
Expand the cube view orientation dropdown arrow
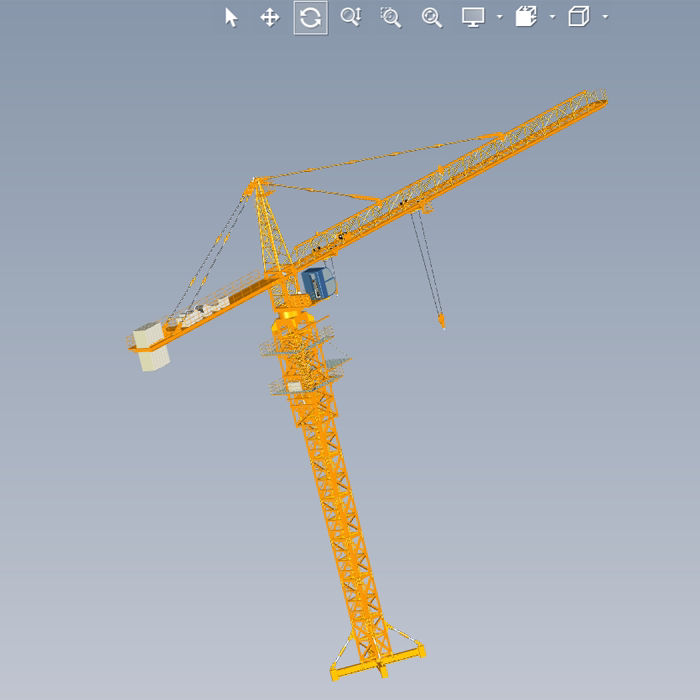point(605,17)
